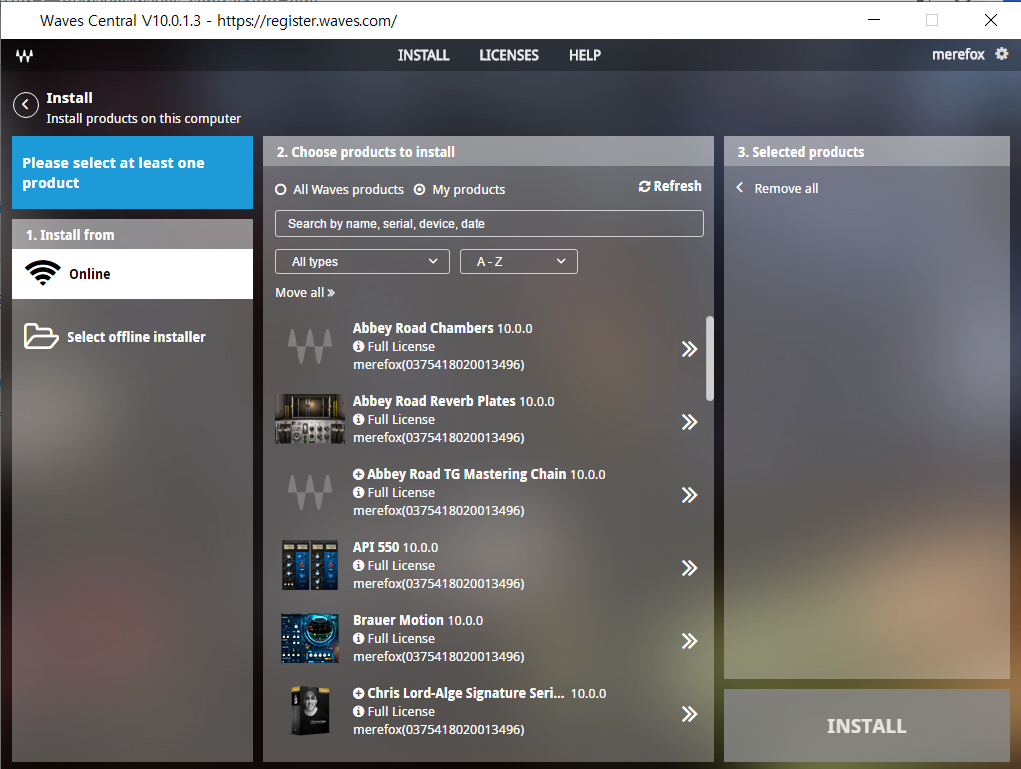Click the Refresh link
This screenshot has height=769, width=1021.
click(x=670, y=187)
